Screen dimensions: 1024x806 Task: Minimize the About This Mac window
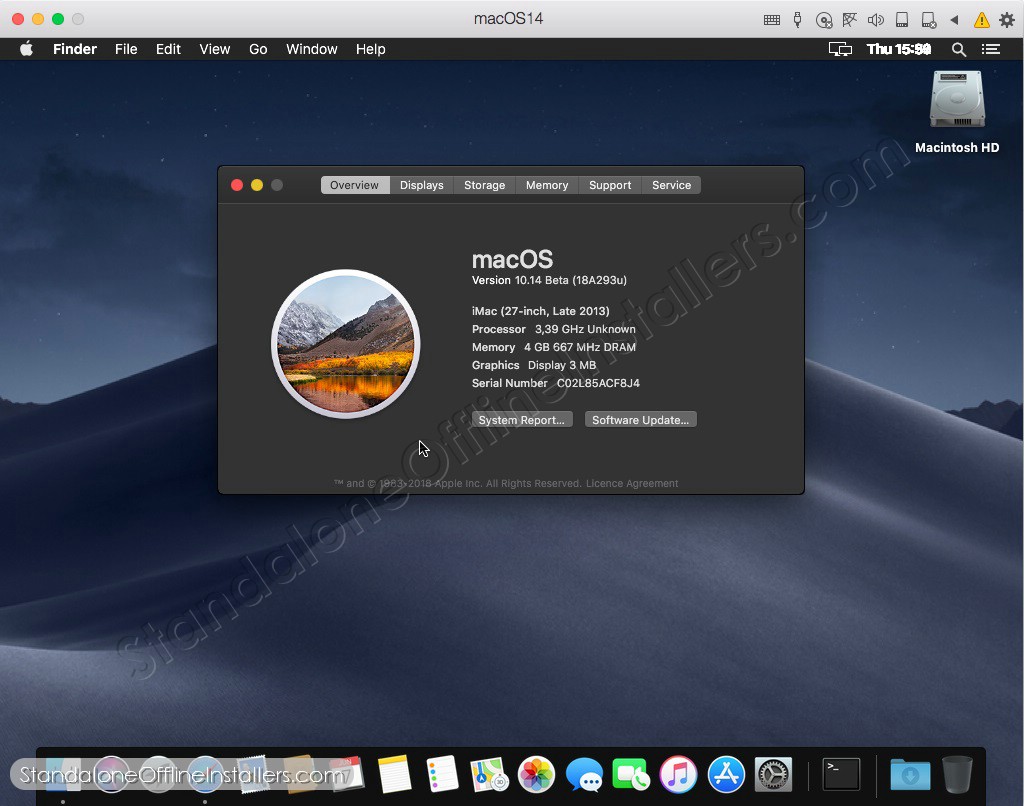point(257,185)
